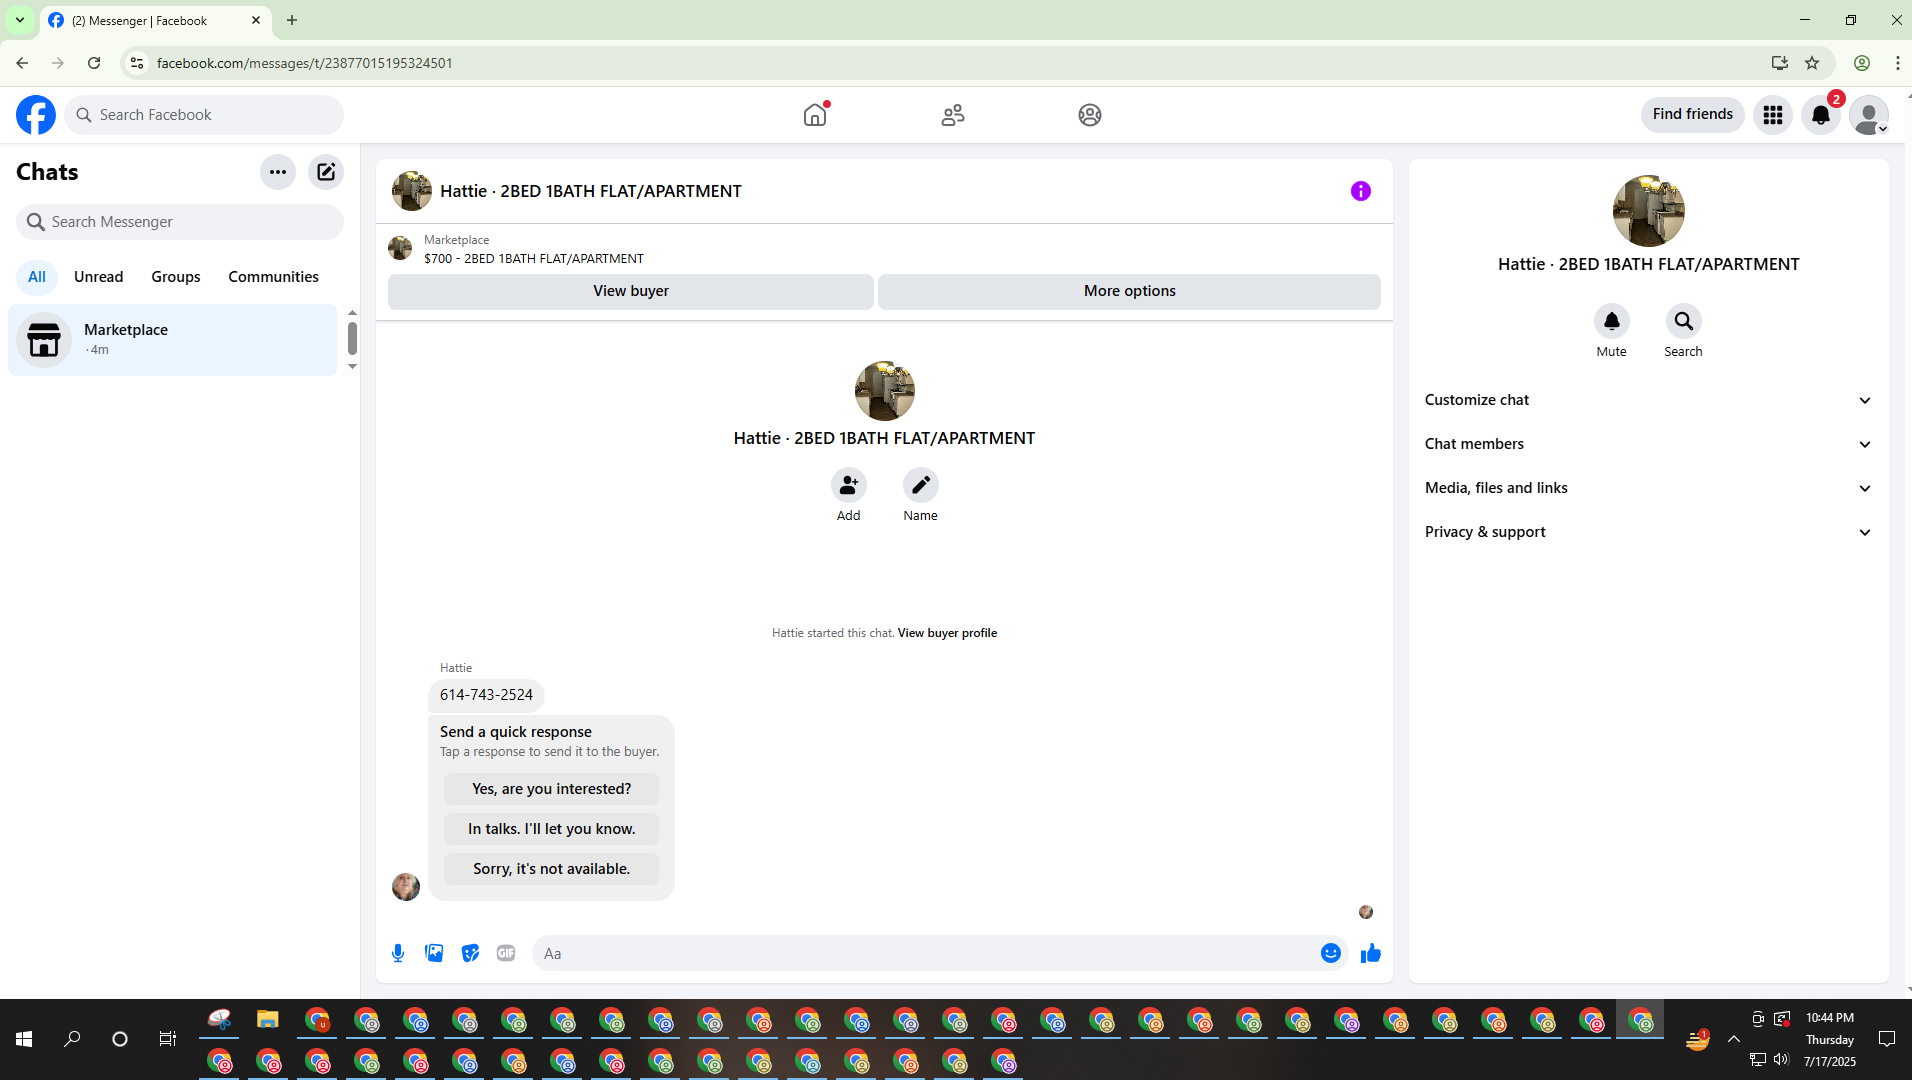Screen dimensions: 1912x1080
Task: Open Facebook home via logo
Action: [36, 115]
